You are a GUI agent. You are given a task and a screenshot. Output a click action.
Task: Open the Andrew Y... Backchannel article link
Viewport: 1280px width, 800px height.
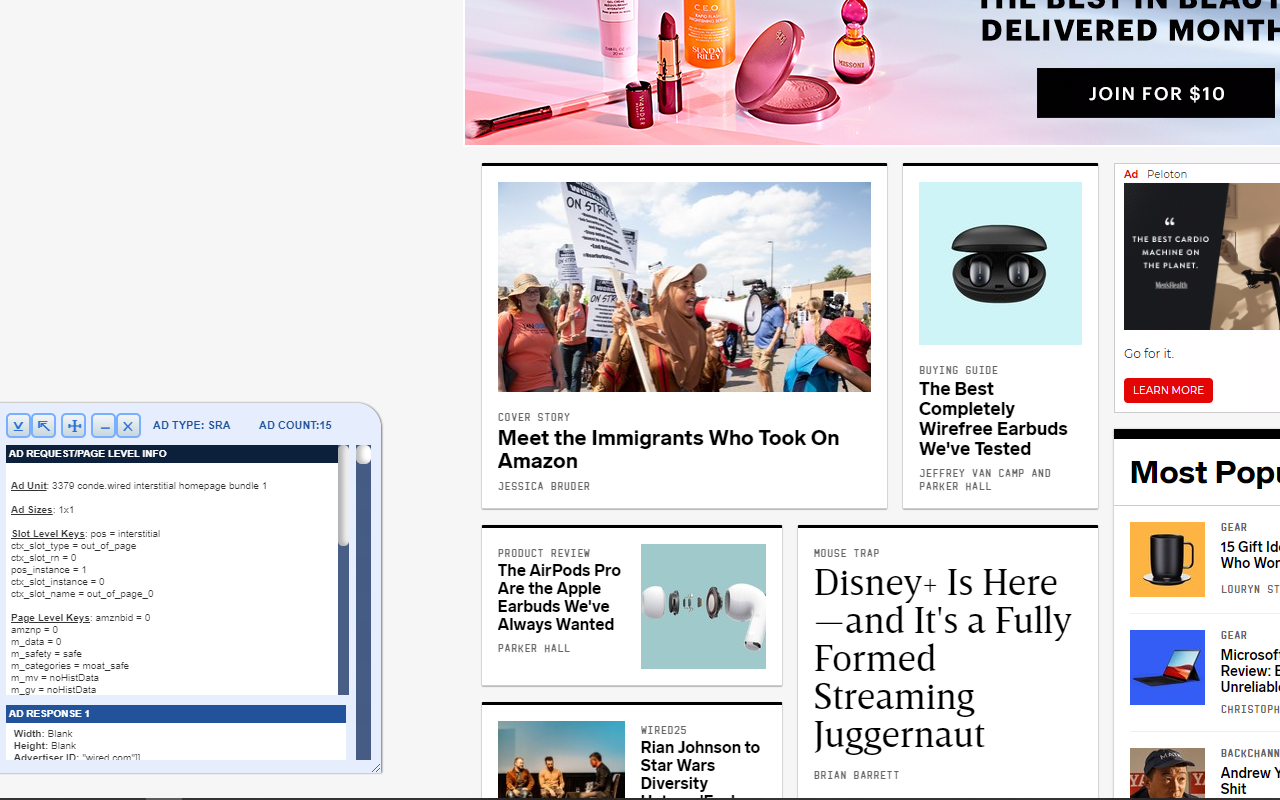(x=1250, y=781)
